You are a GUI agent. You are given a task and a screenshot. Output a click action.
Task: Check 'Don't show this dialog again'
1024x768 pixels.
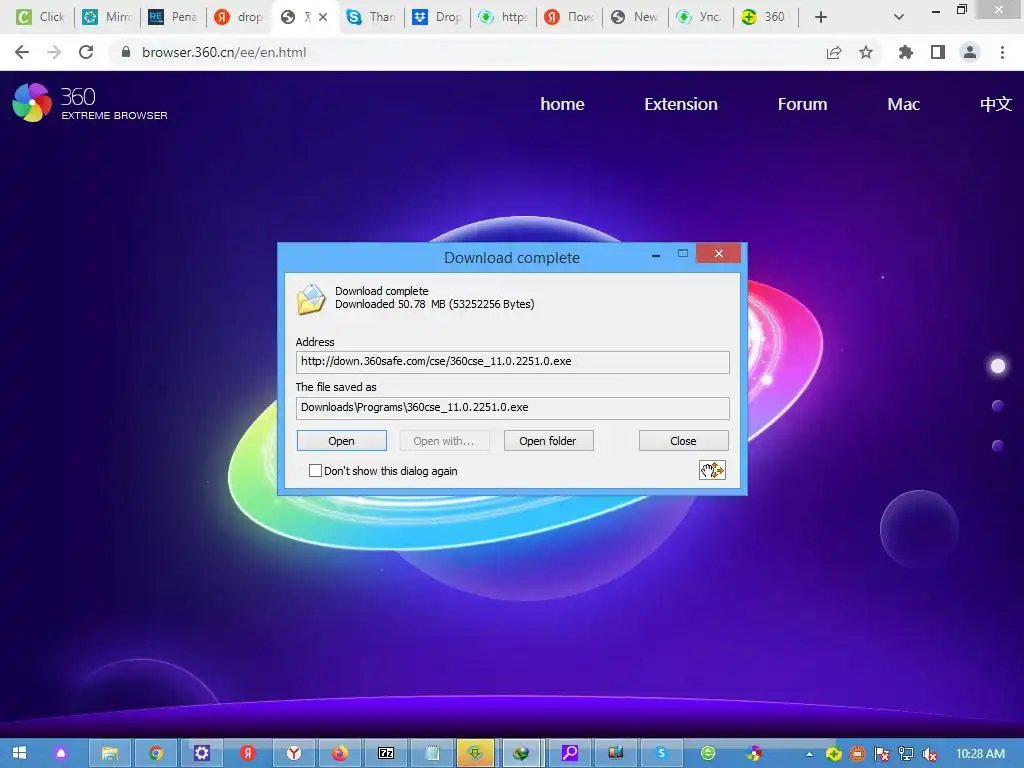pos(315,471)
